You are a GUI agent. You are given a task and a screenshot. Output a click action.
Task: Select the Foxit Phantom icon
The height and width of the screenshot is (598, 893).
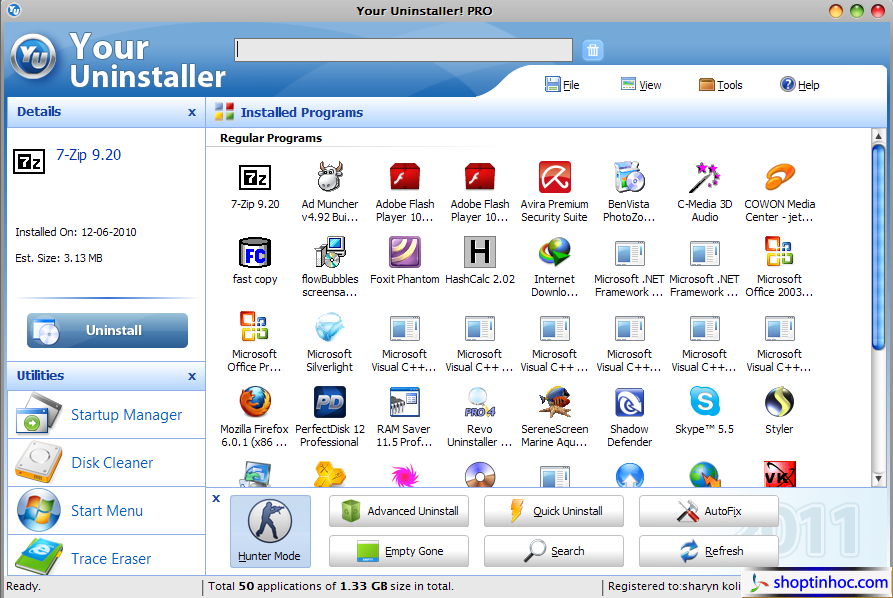point(405,252)
